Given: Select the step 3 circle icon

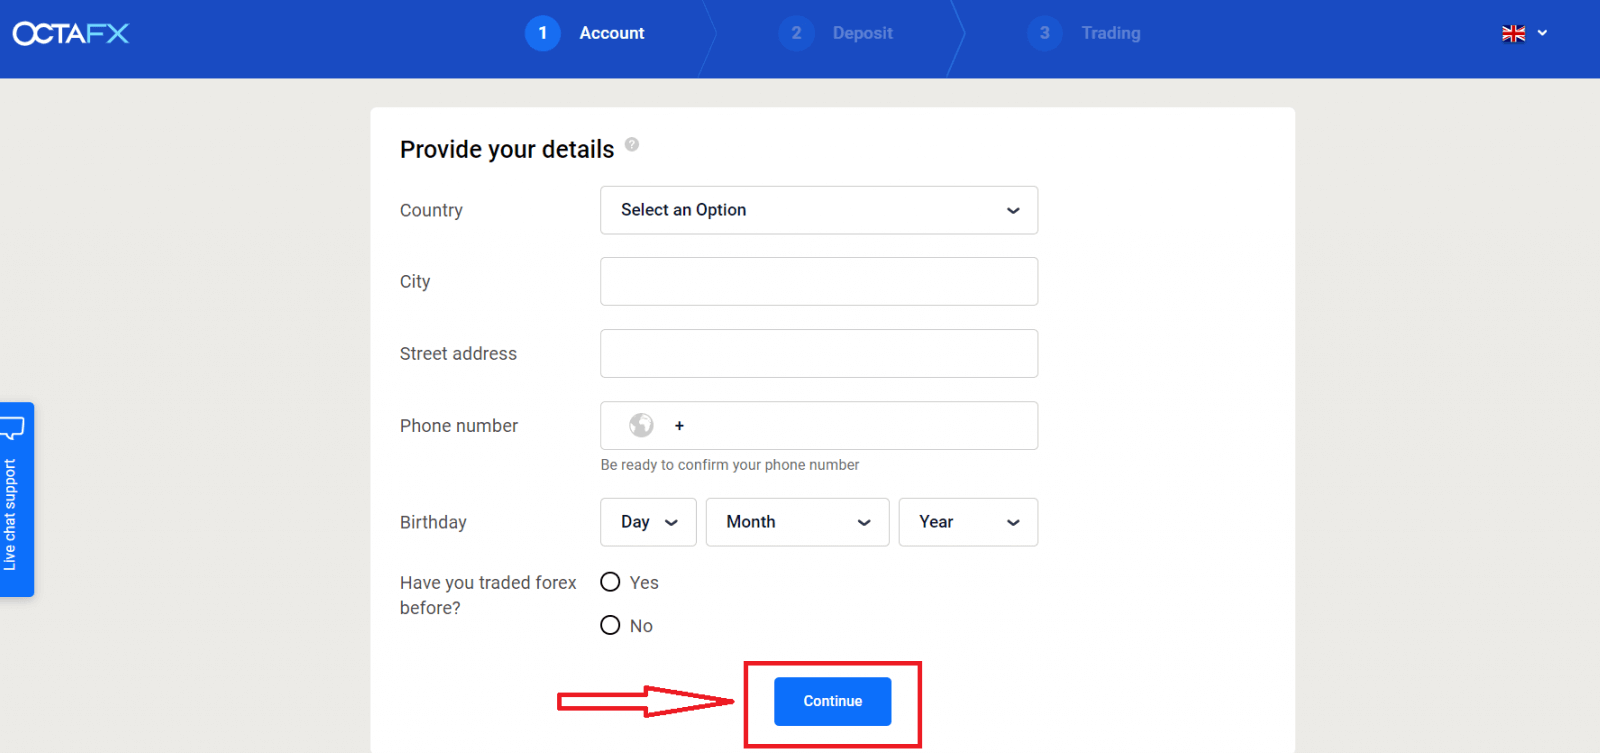Looking at the screenshot, I should (x=1045, y=33).
